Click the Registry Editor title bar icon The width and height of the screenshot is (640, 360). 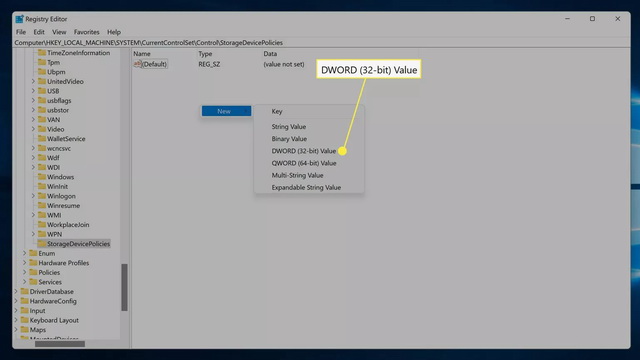coord(19,19)
